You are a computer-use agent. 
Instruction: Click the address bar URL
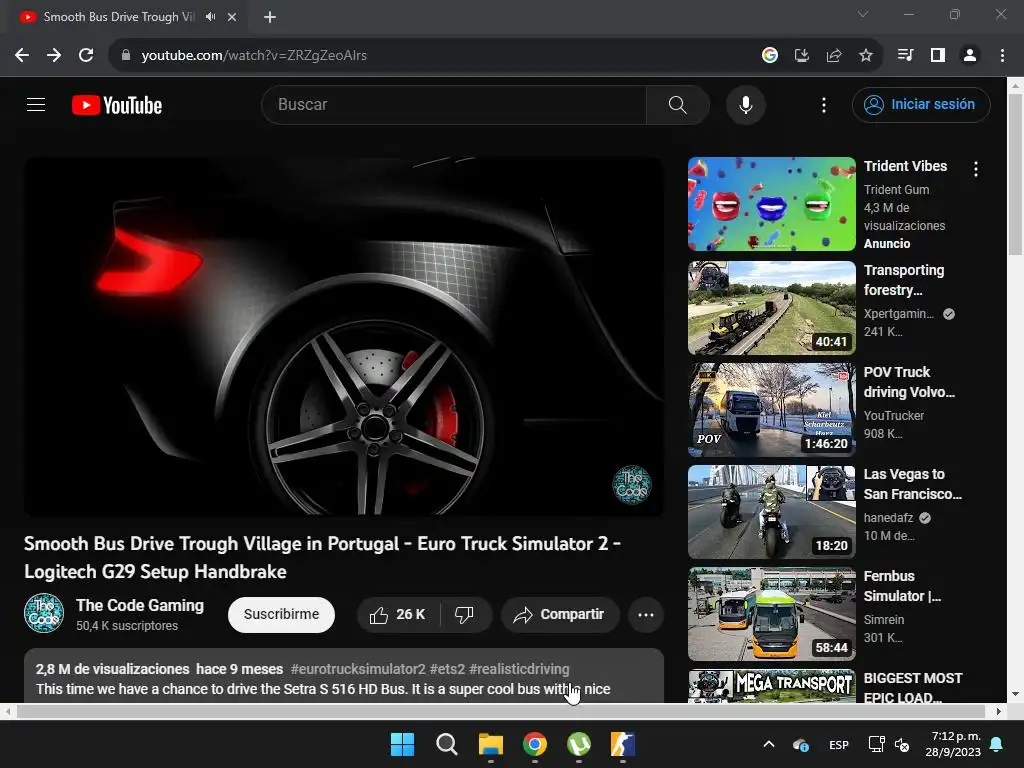click(x=254, y=56)
